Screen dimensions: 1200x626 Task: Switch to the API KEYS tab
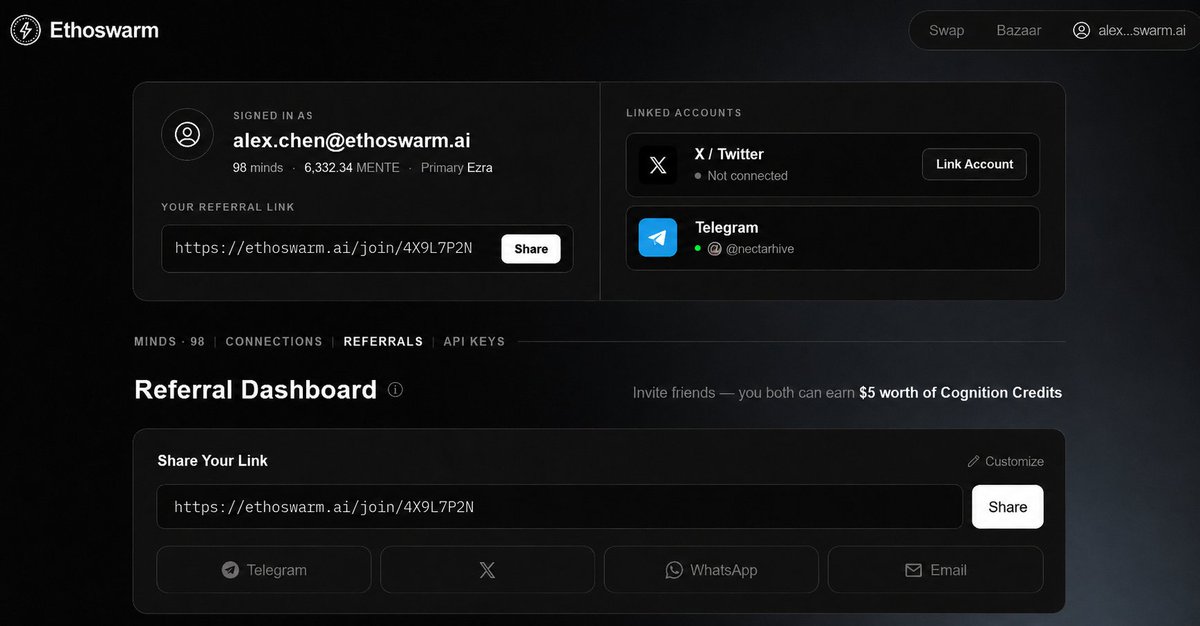coord(474,342)
